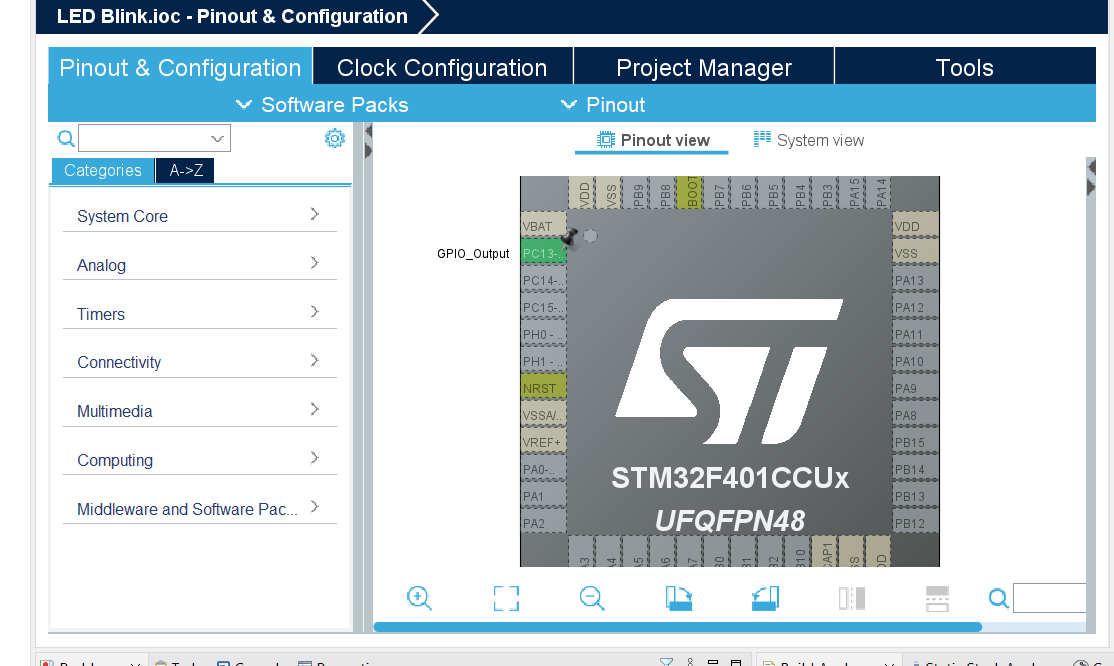Open the Software Packs dropdown
This screenshot has height=666, width=1114.
244,104
